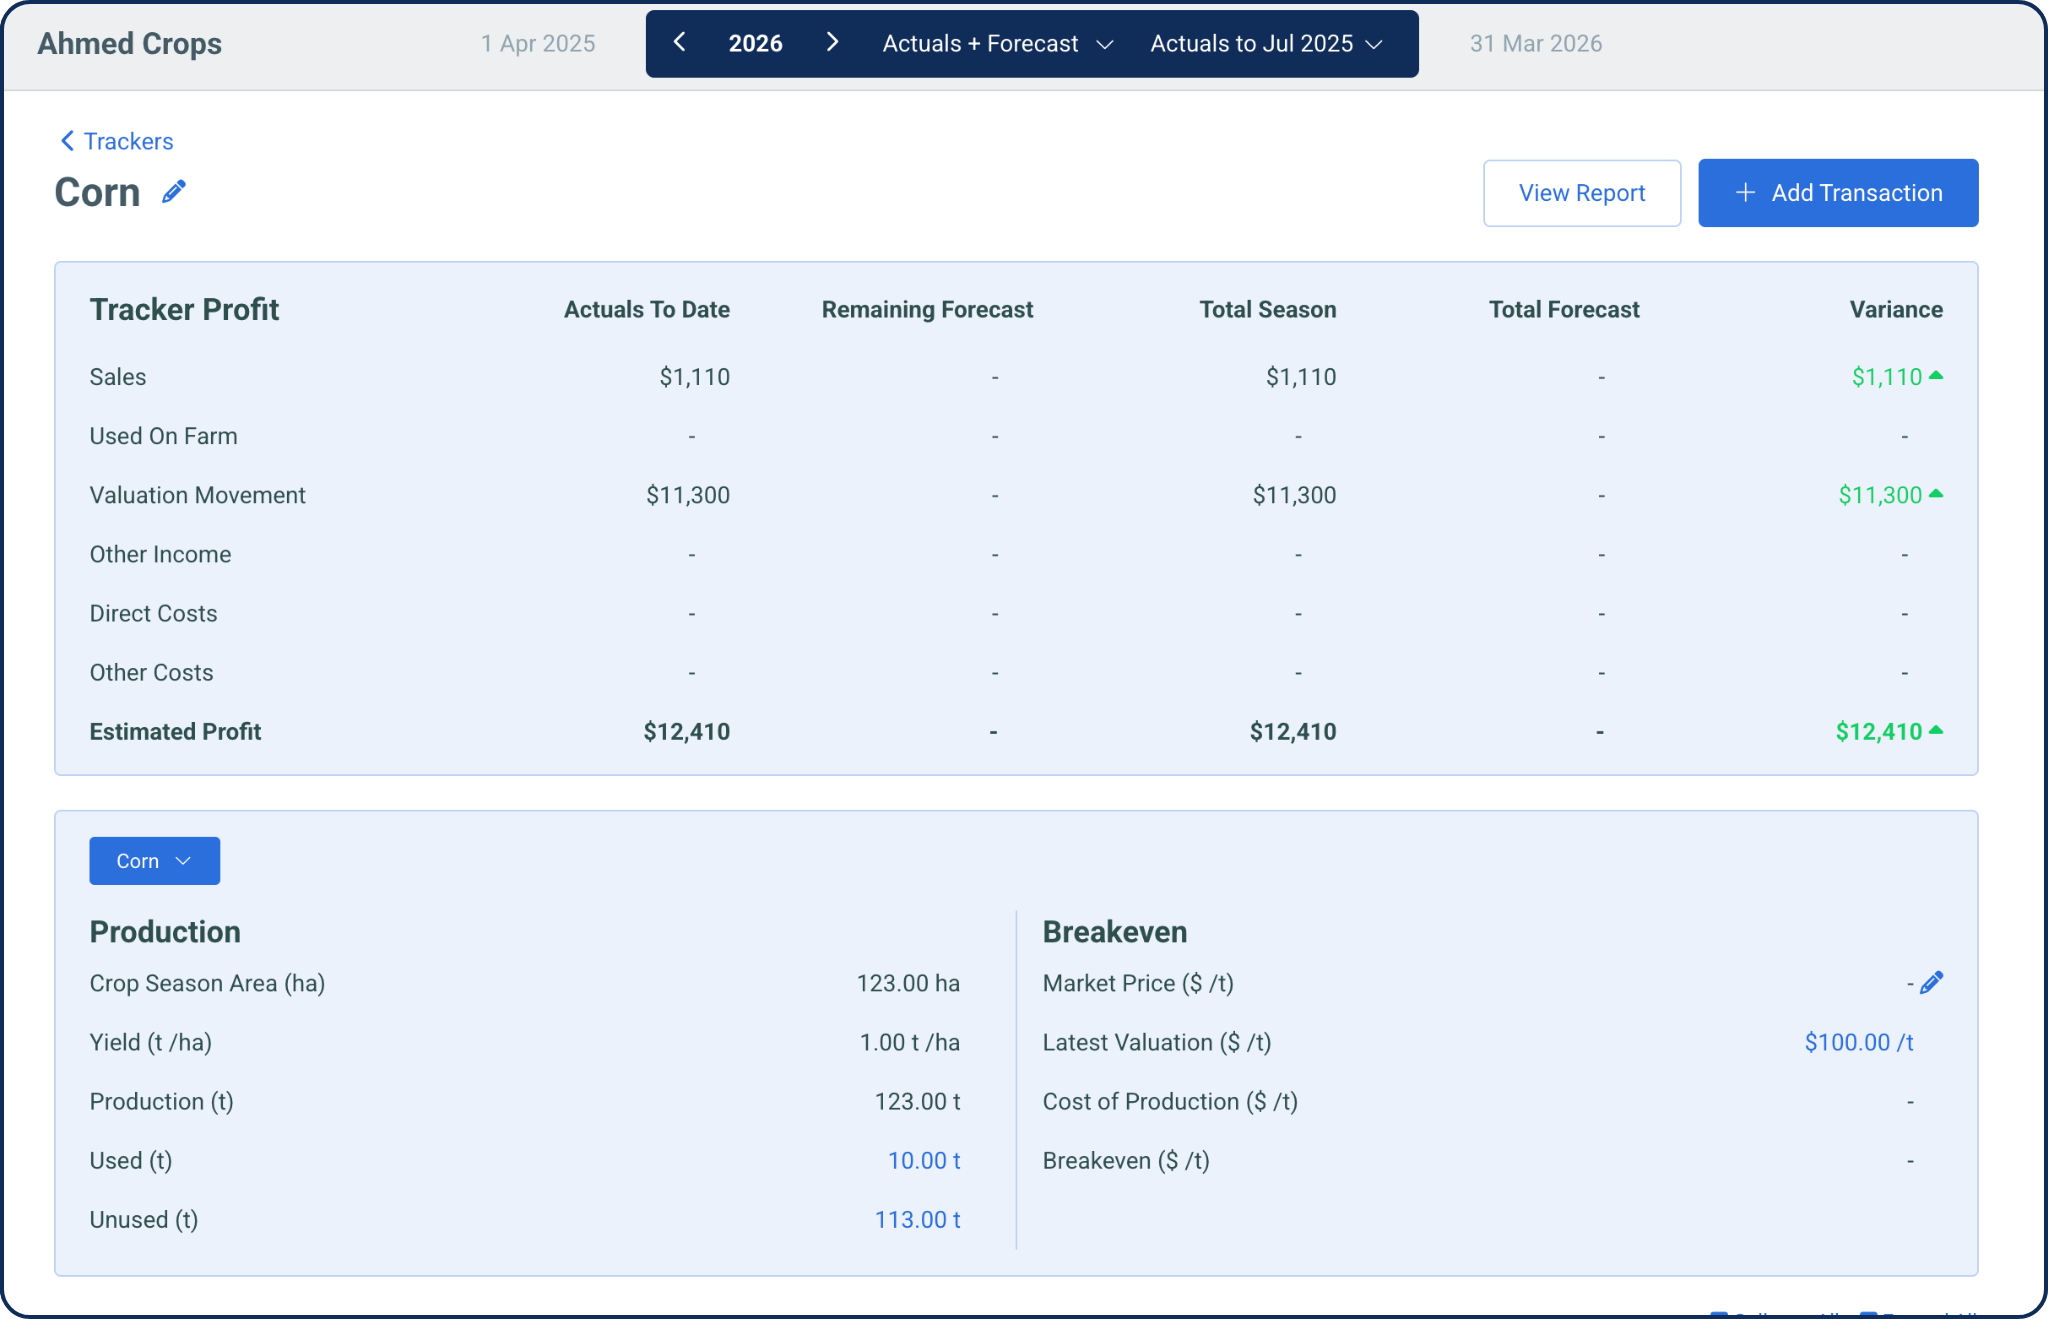Click green up arrow beside Sales variance
2048x1319 pixels.
(1936, 376)
